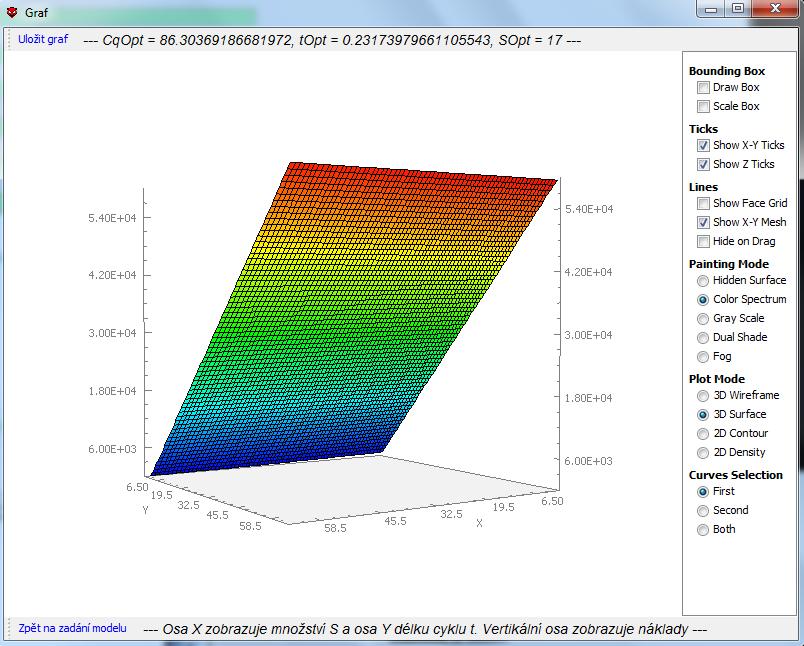Image resolution: width=804 pixels, height=646 pixels.
Task: Click the X axis letter label
Action: [479, 523]
